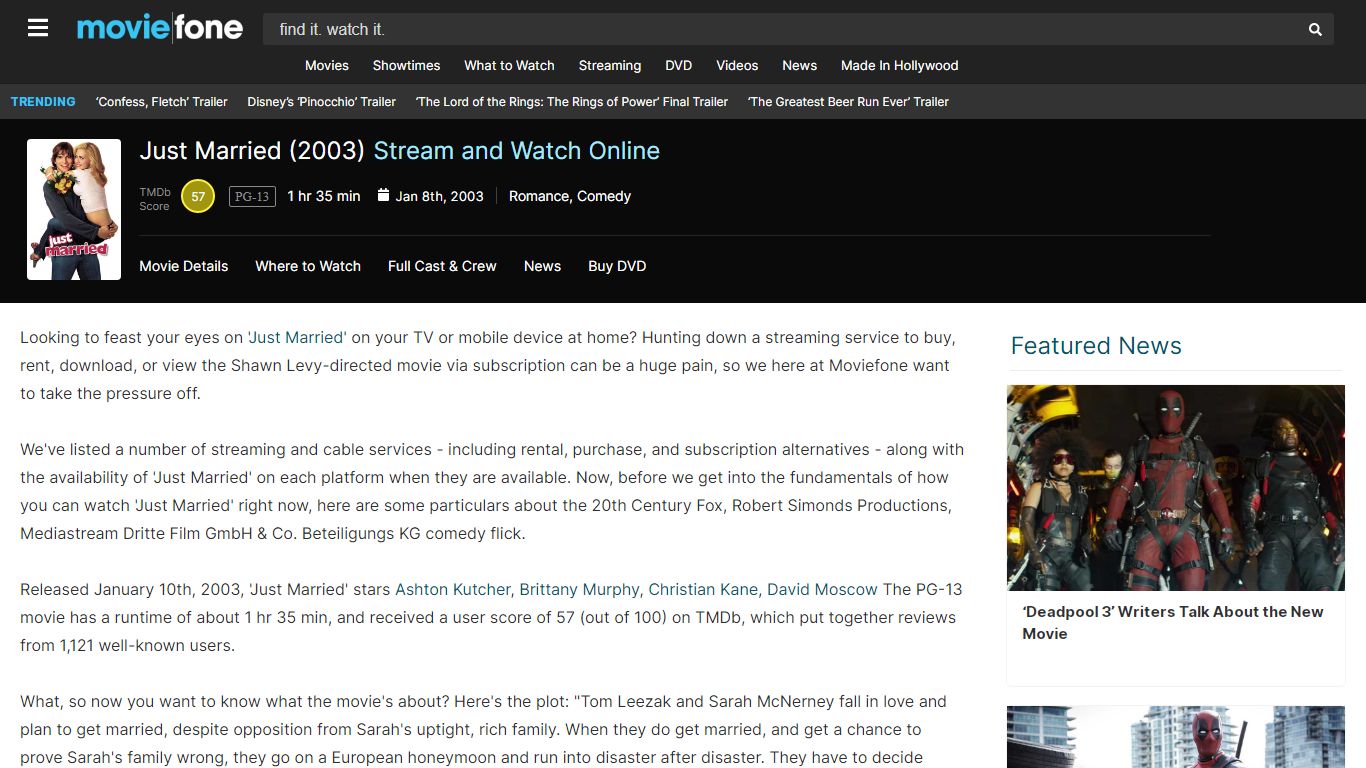
Task: Click the calendar icon beside release date
Action: pos(383,195)
